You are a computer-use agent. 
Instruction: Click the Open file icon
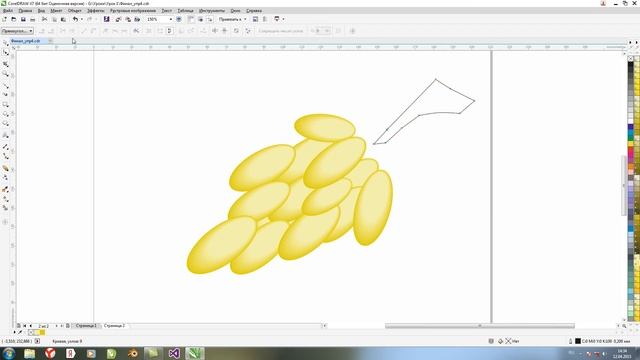13,19
